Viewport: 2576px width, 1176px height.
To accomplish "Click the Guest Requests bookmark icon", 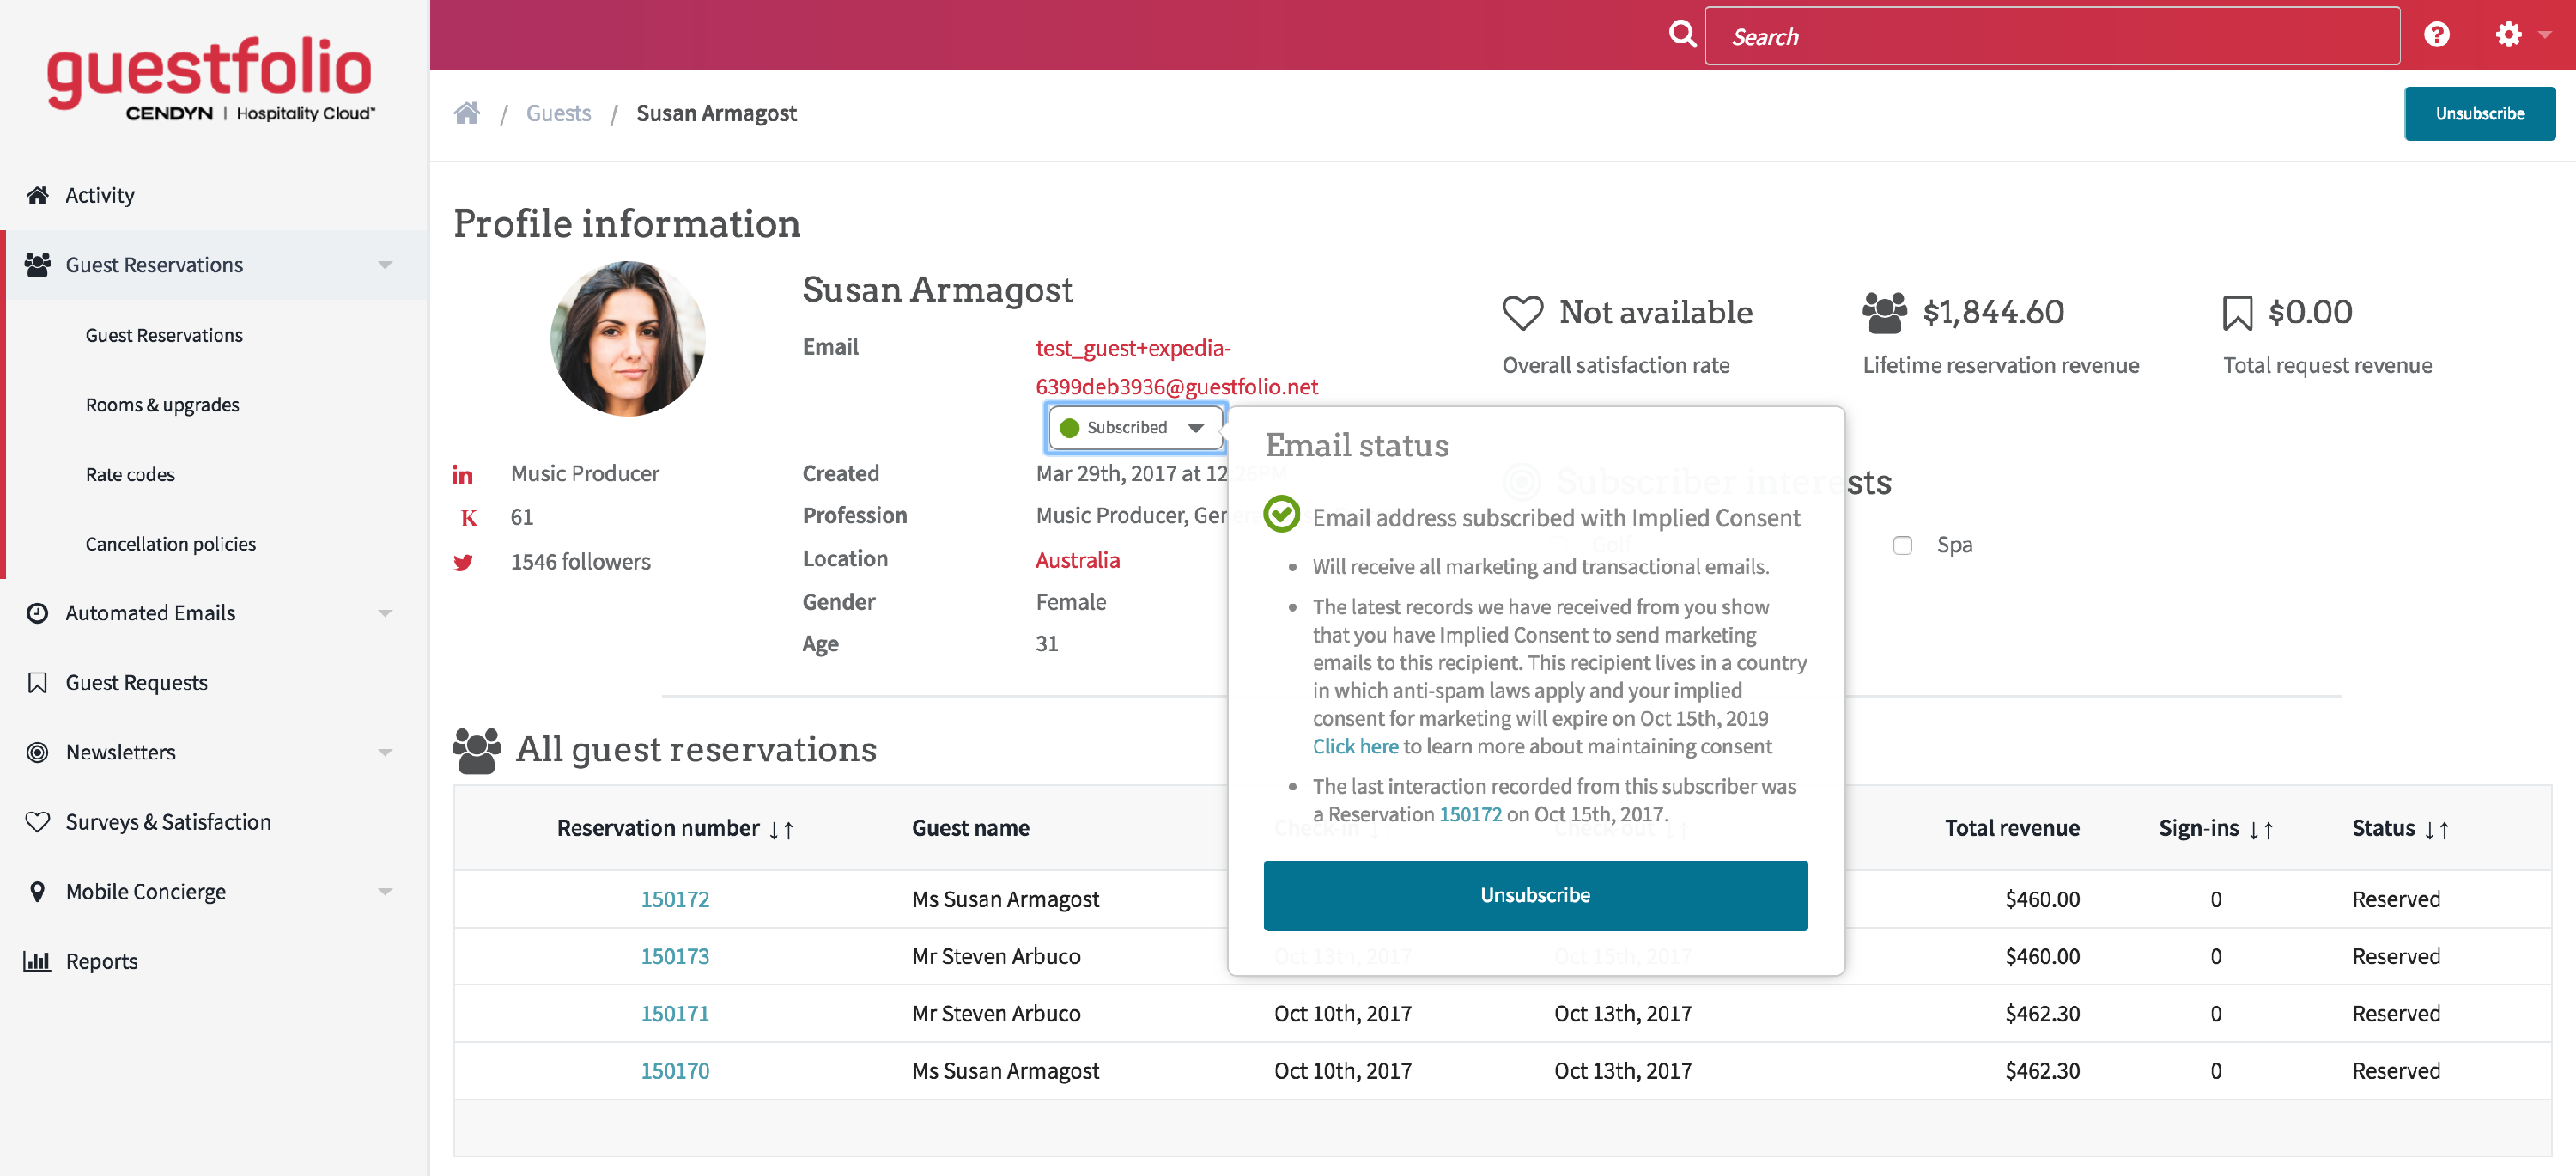I will point(38,683).
